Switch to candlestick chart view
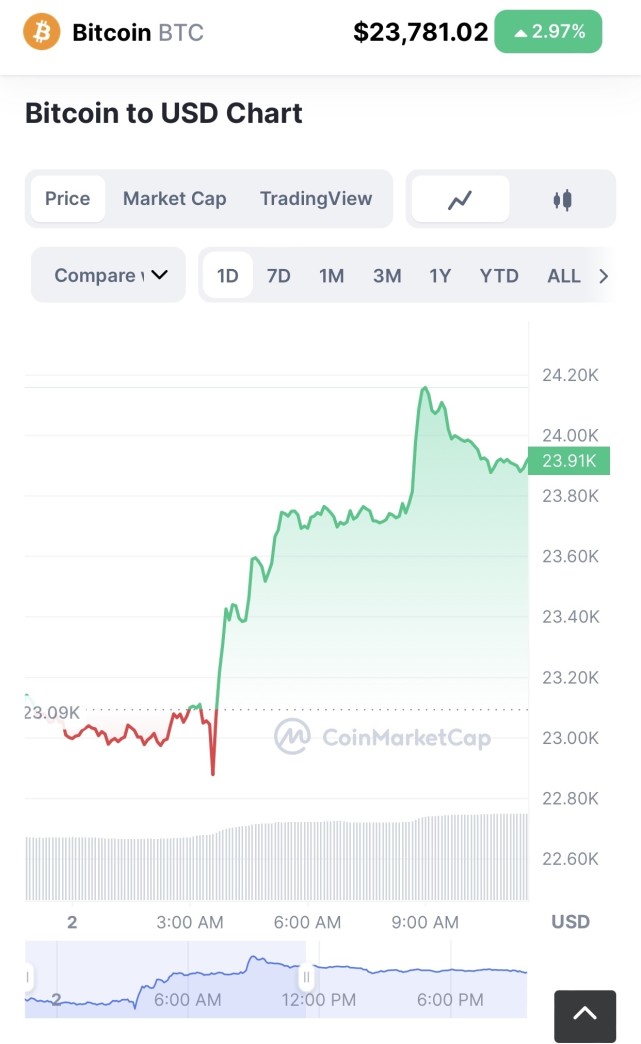The height and width of the screenshot is (1044, 641). [x=563, y=199]
